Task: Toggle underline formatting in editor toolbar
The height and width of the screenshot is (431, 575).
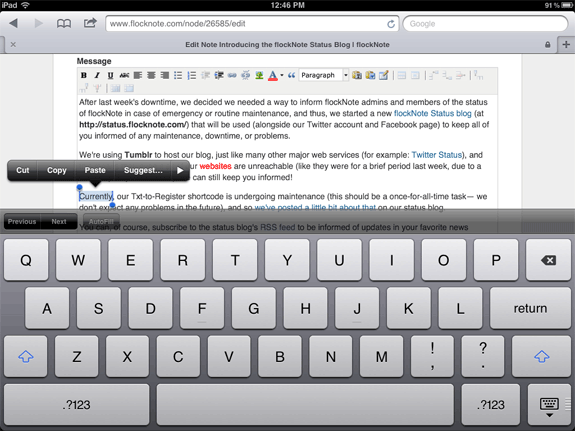Action: pos(110,75)
